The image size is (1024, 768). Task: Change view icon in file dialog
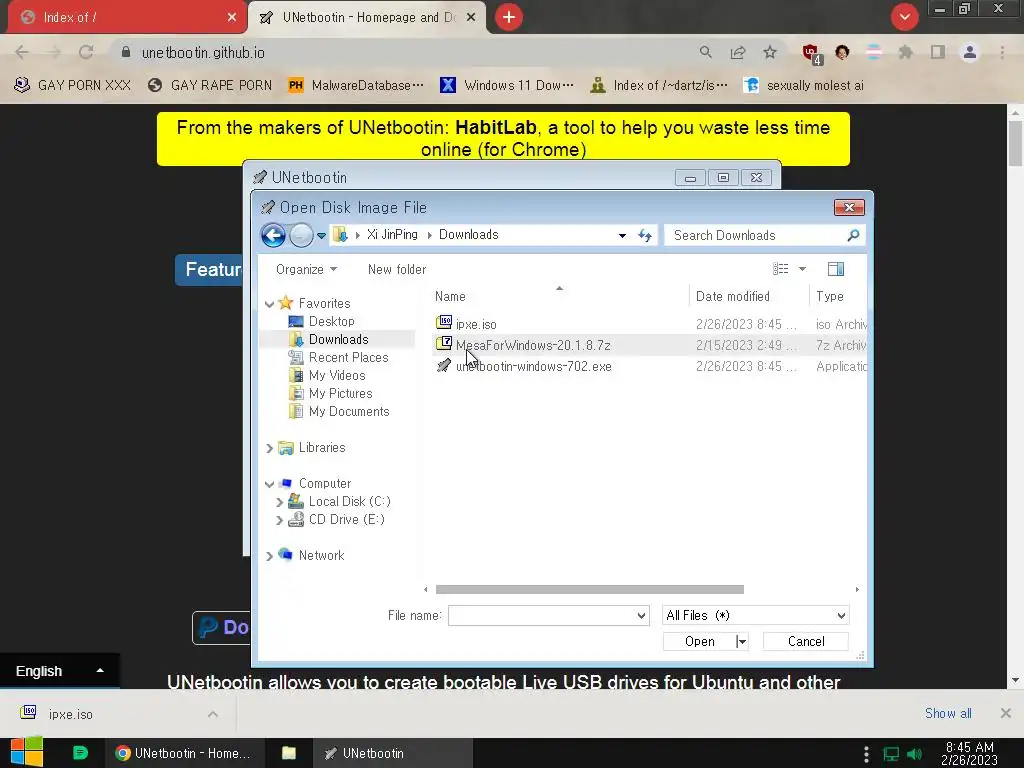780,269
